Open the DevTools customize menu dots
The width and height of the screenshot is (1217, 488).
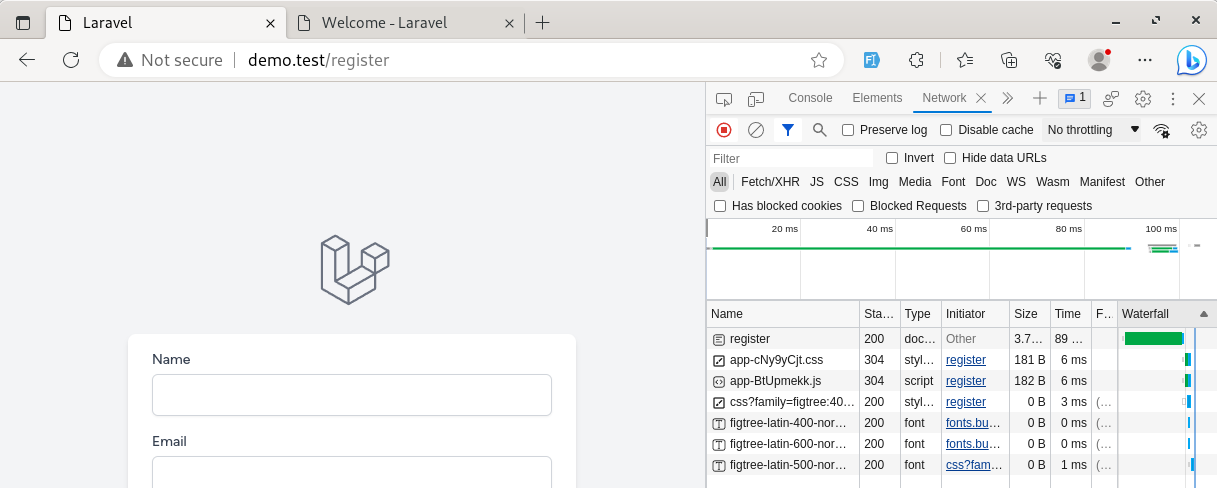click(1172, 98)
